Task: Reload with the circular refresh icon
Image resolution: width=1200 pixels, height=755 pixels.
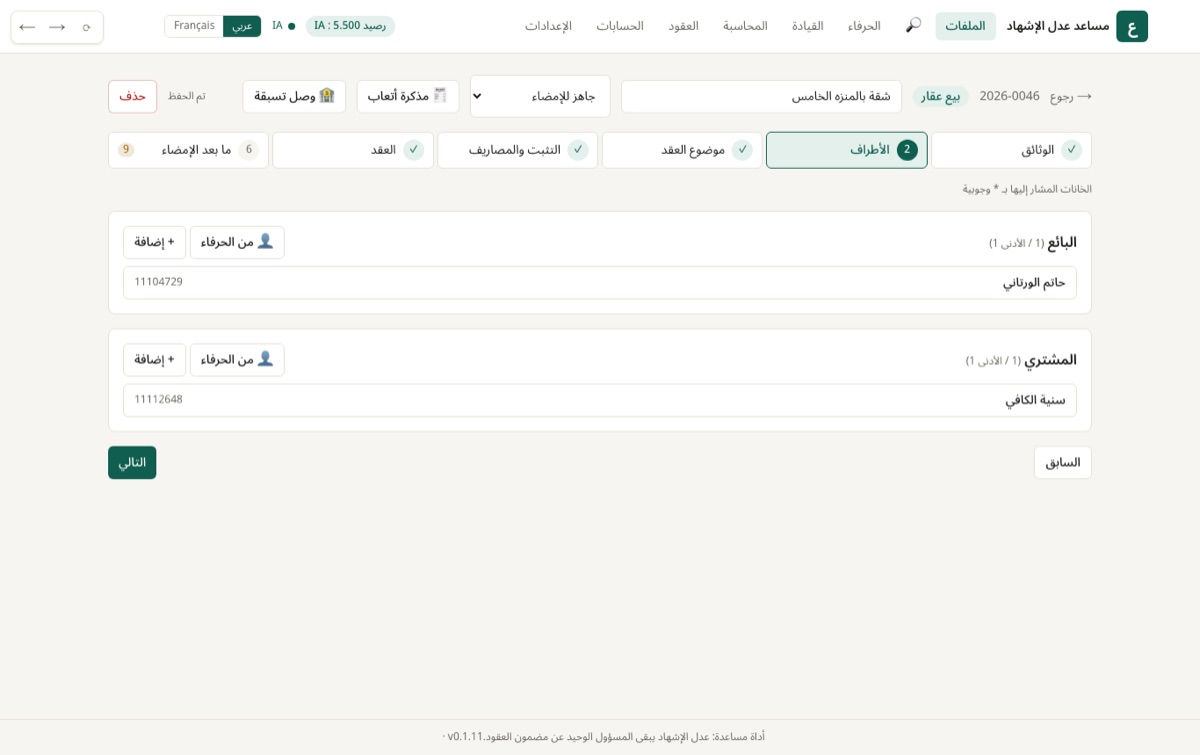Action: point(86,27)
